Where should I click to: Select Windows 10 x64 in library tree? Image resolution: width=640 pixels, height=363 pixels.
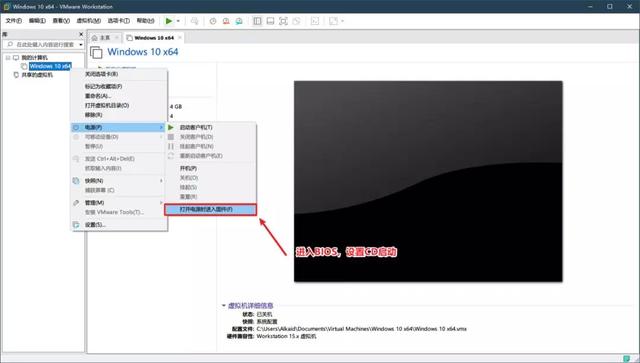[50, 66]
